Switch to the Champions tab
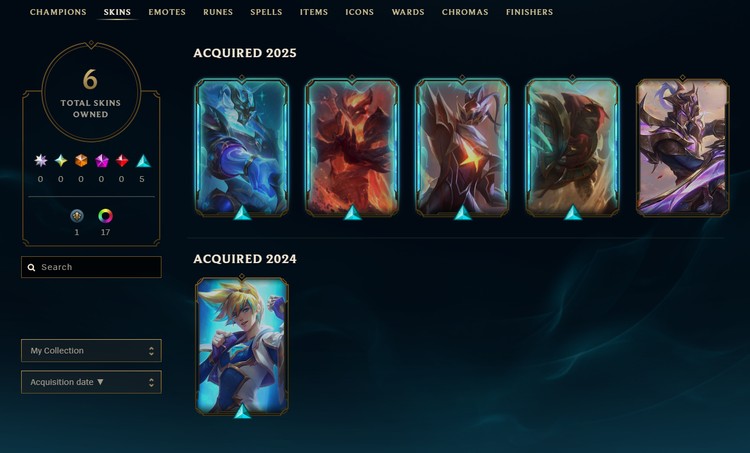This screenshot has height=453, width=750. [58, 12]
